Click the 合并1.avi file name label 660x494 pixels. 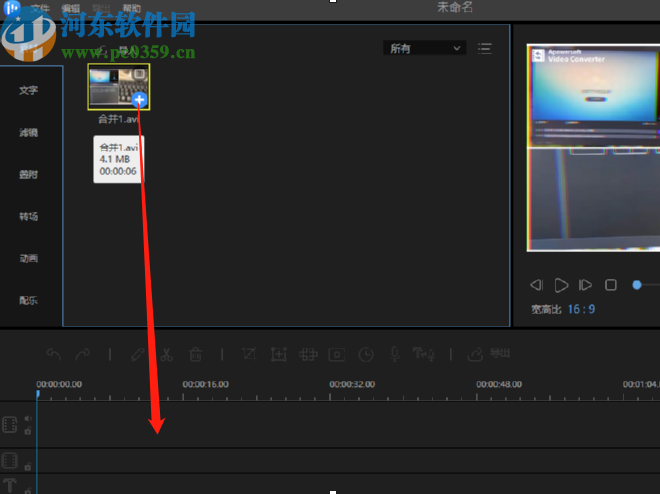[118, 120]
